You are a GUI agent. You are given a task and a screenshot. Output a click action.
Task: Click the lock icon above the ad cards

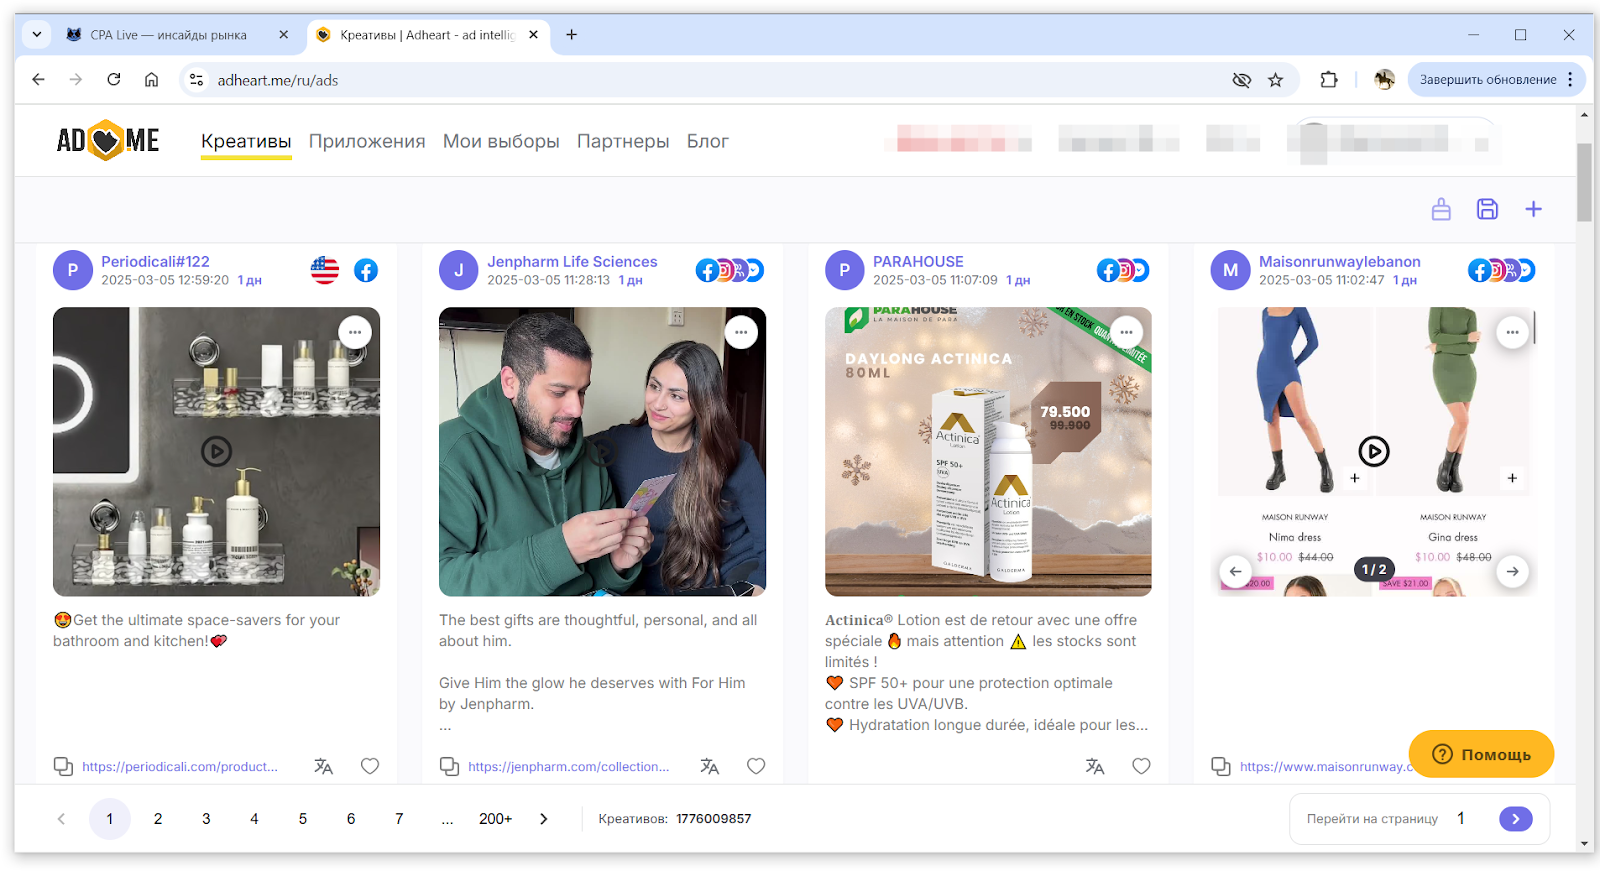[1441, 209]
